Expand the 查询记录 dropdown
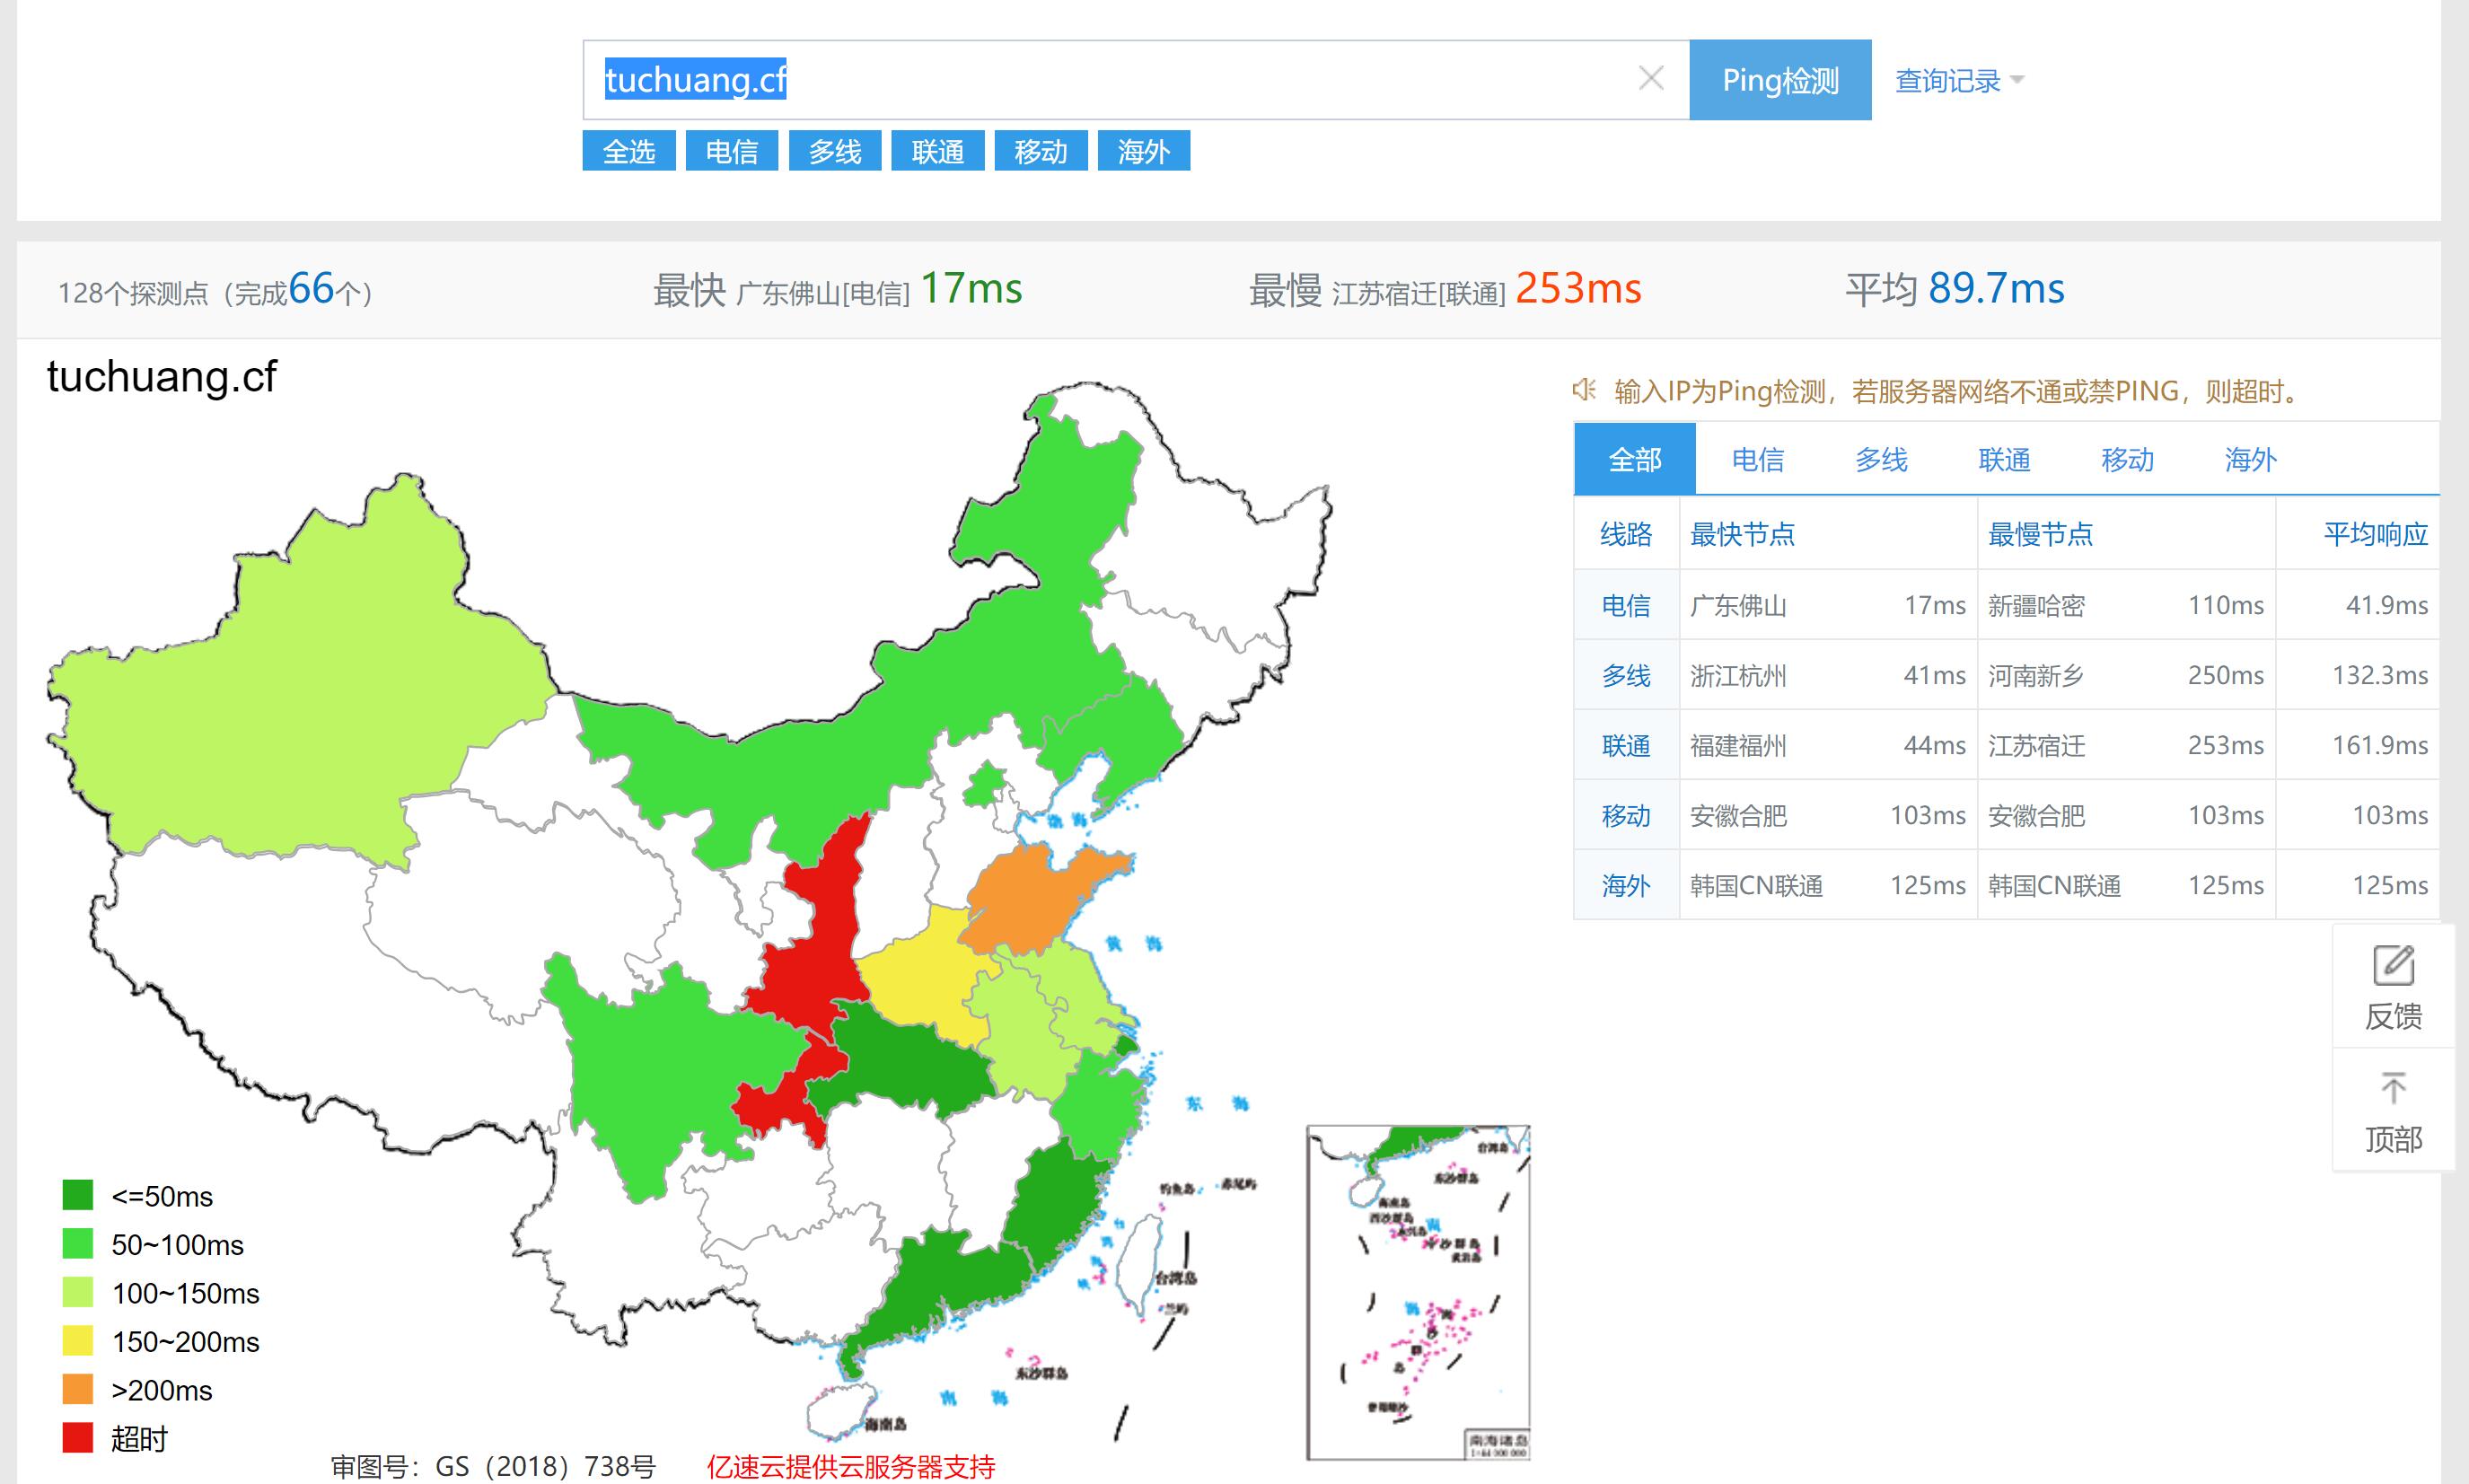Image resolution: width=2469 pixels, height=1484 pixels. pos(1958,81)
